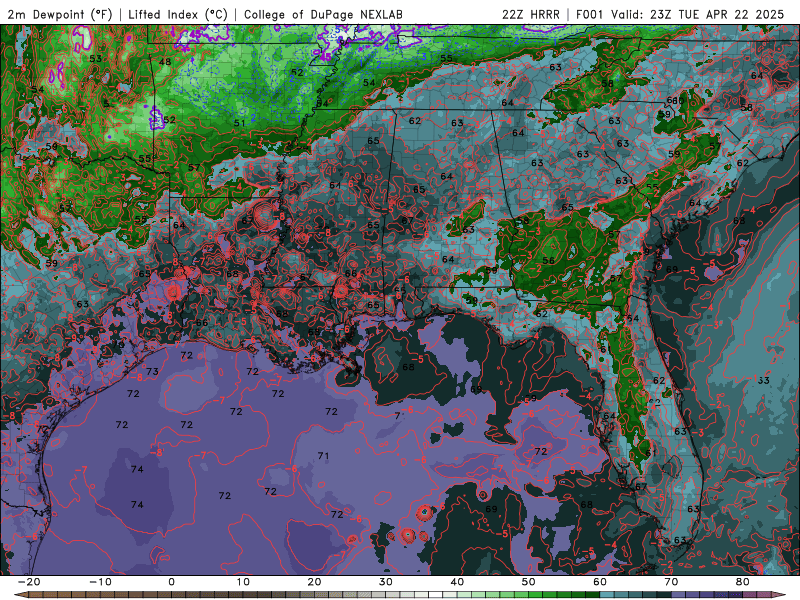The width and height of the screenshot is (800, 600).
Task: Click the -20 label on the color scale
Action: (29, 582)
